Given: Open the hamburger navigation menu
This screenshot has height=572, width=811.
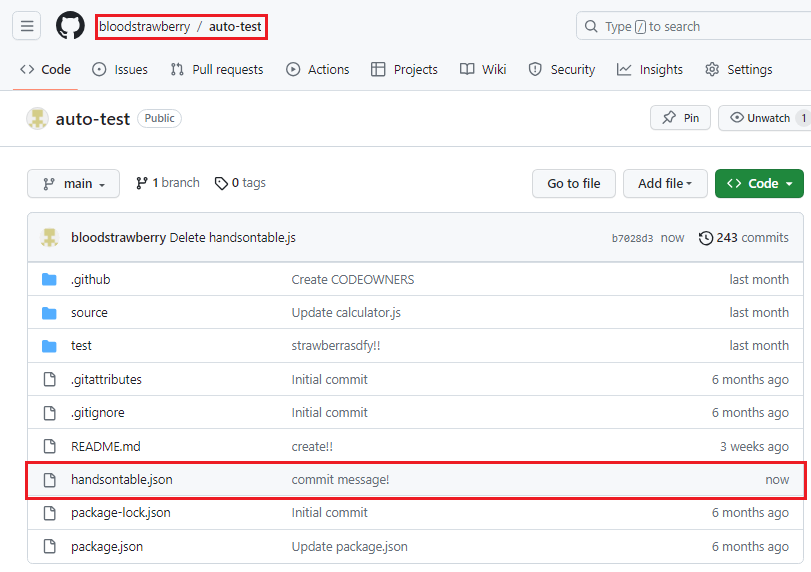Looking at the screenshot, I should 26,26.
